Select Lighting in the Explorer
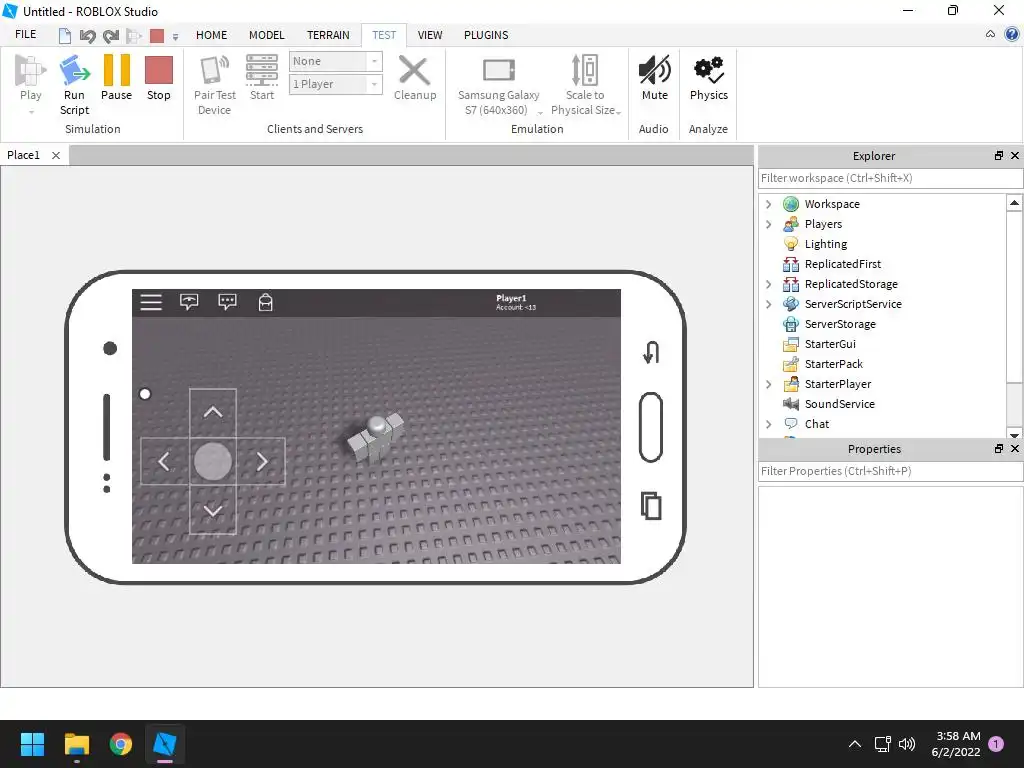The width and height of the screenshot is (1024, 768). click(x=825, y=244)
